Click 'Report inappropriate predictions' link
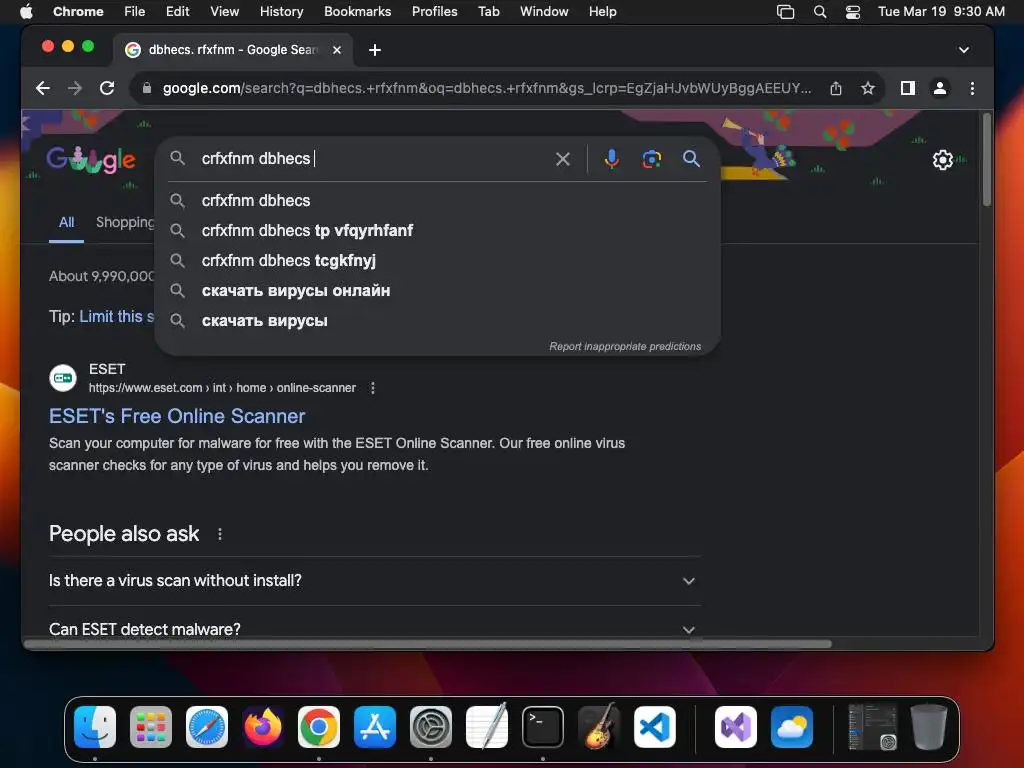Viewport: 1024px width, 768px height. click(625, 346)
